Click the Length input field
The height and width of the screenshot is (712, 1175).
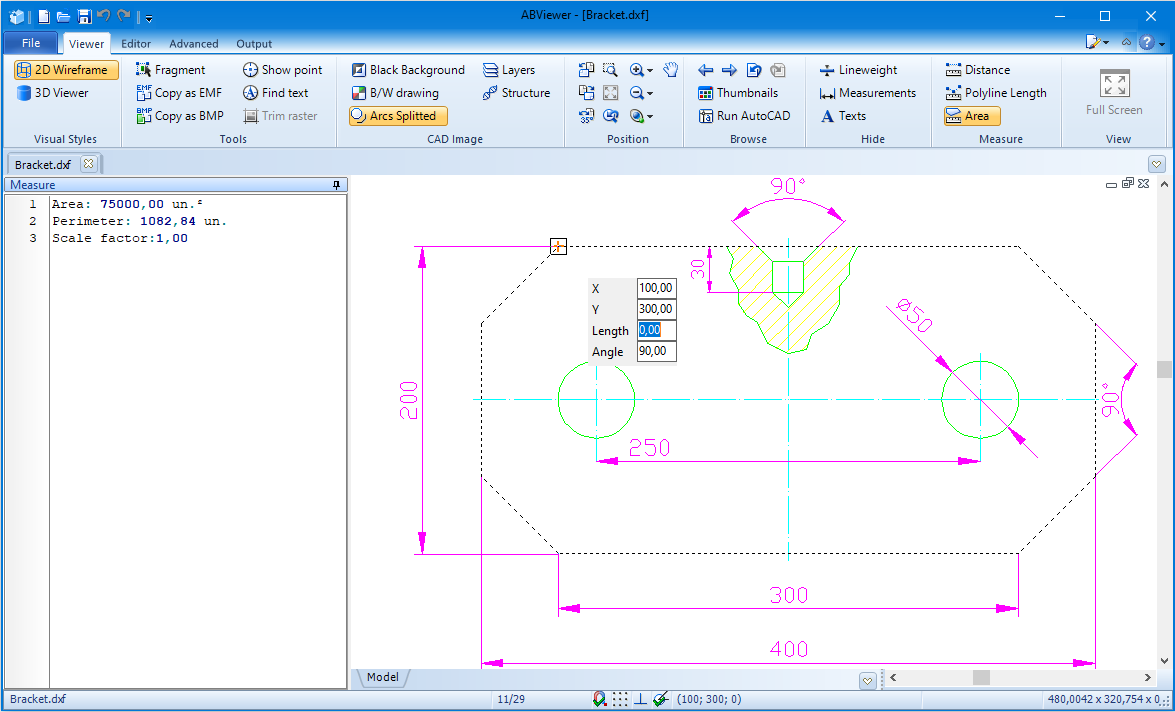656,331
